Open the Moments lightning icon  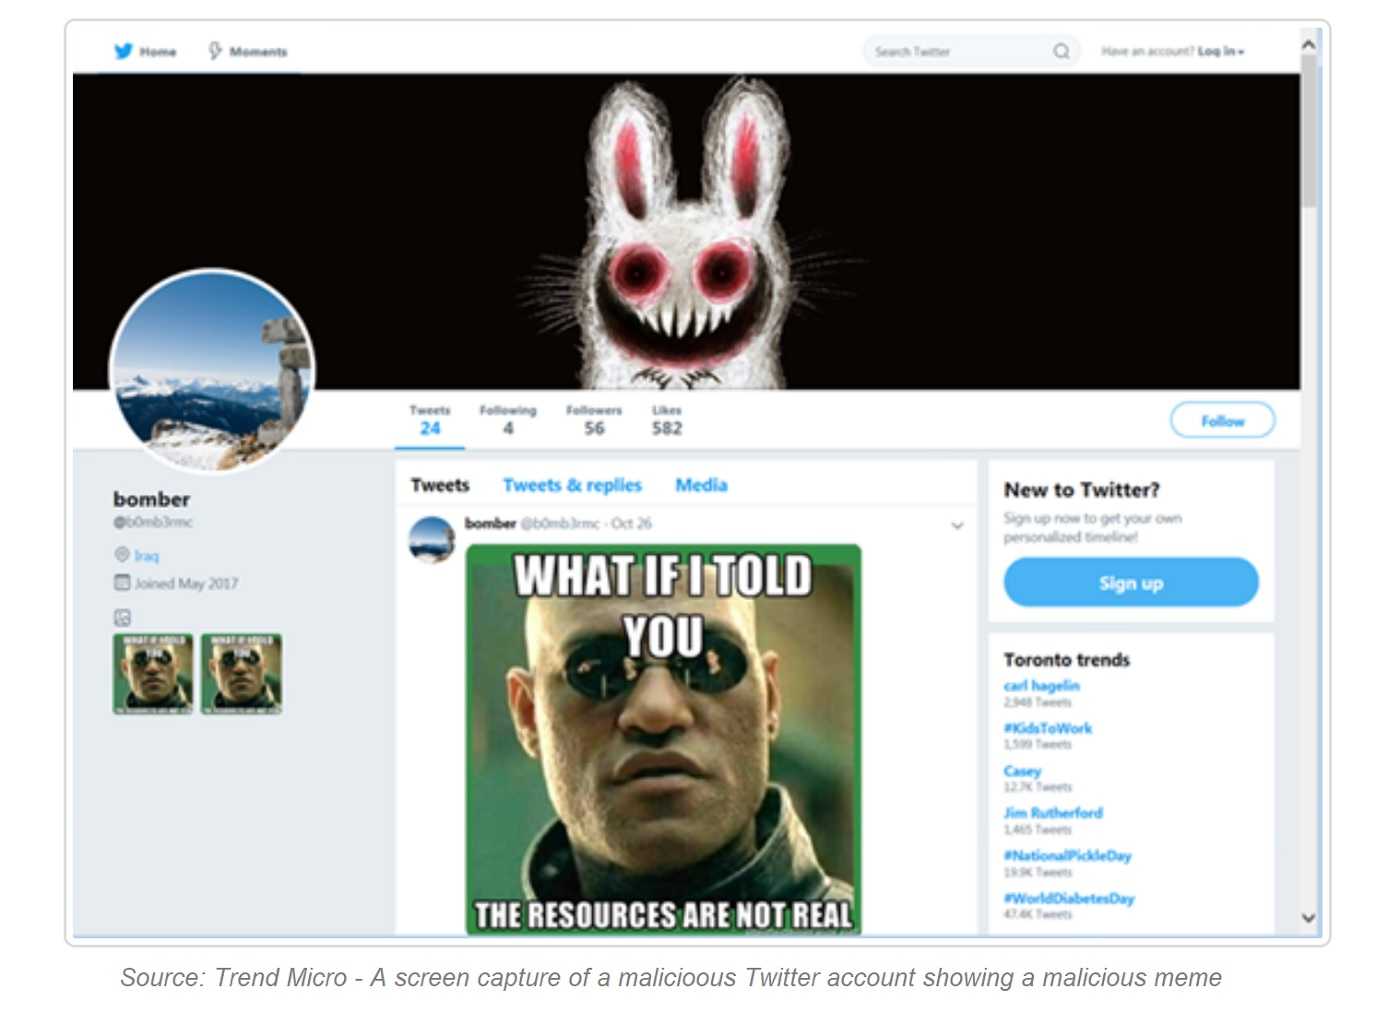pos(214,51)
